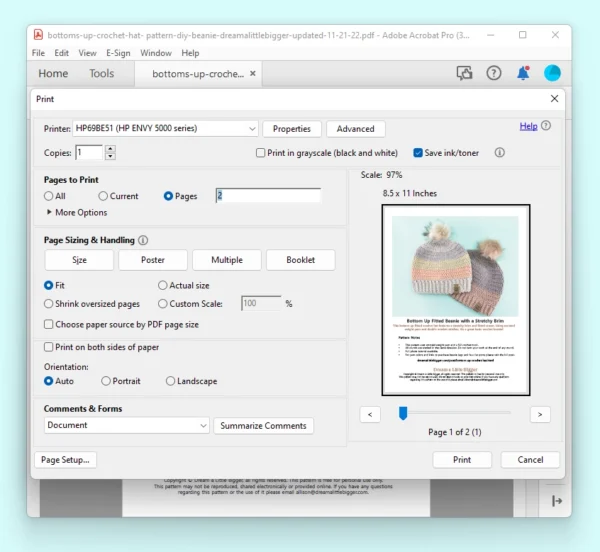Open Page Setup dialog
The width and height of the screenshot is (600, 552).
65,460
